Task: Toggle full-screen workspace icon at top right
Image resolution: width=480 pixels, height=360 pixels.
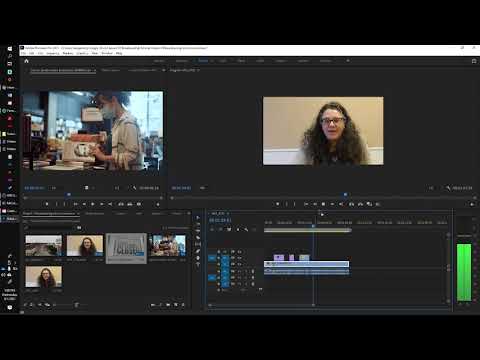Action: point(474,61)
